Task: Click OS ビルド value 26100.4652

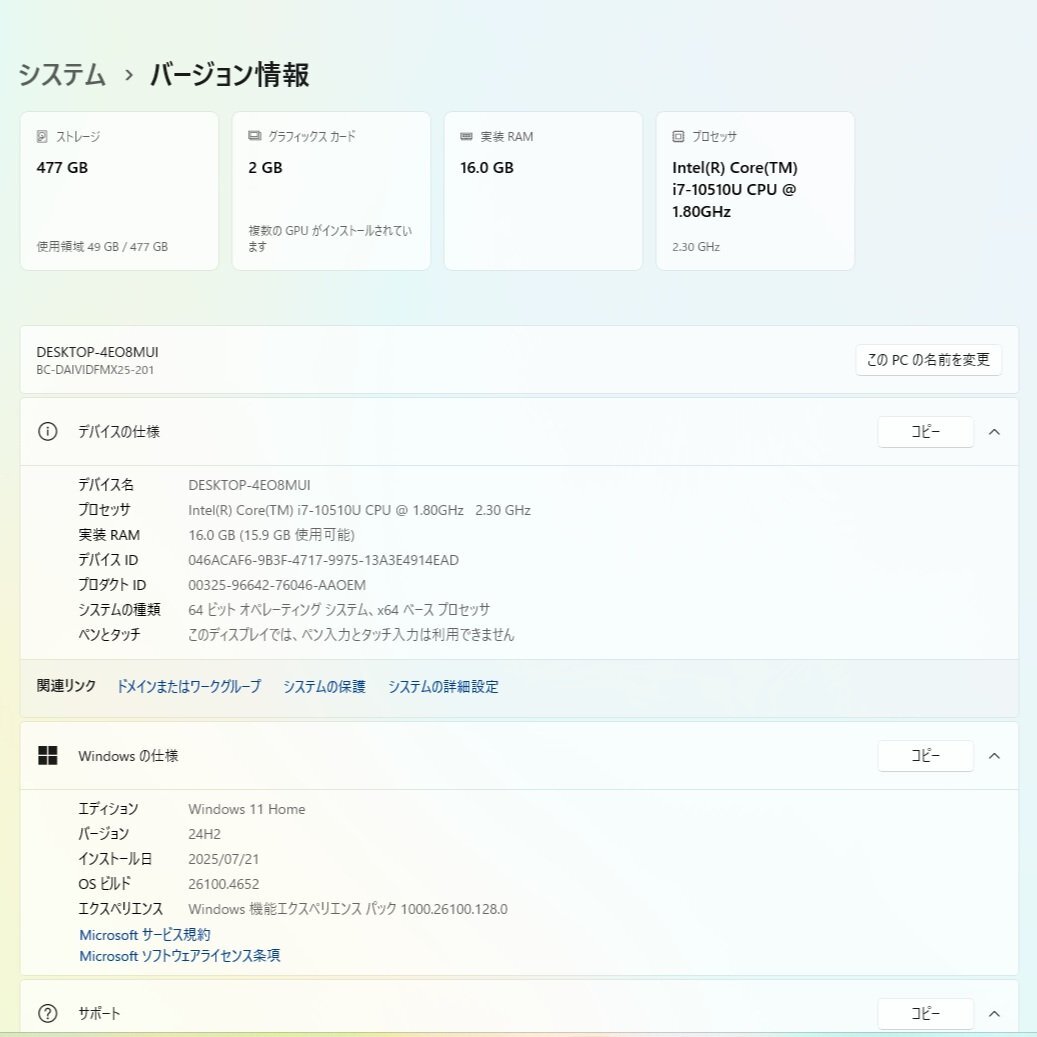Action: (224, 884)
